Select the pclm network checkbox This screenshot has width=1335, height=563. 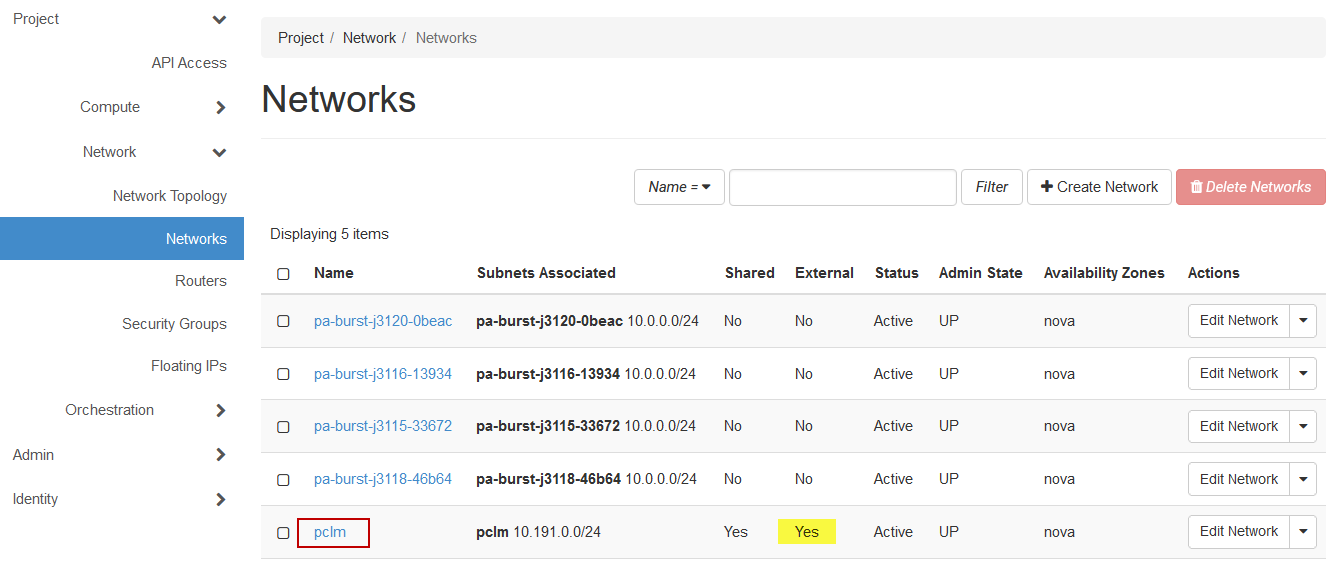click(x=283, y=533)
